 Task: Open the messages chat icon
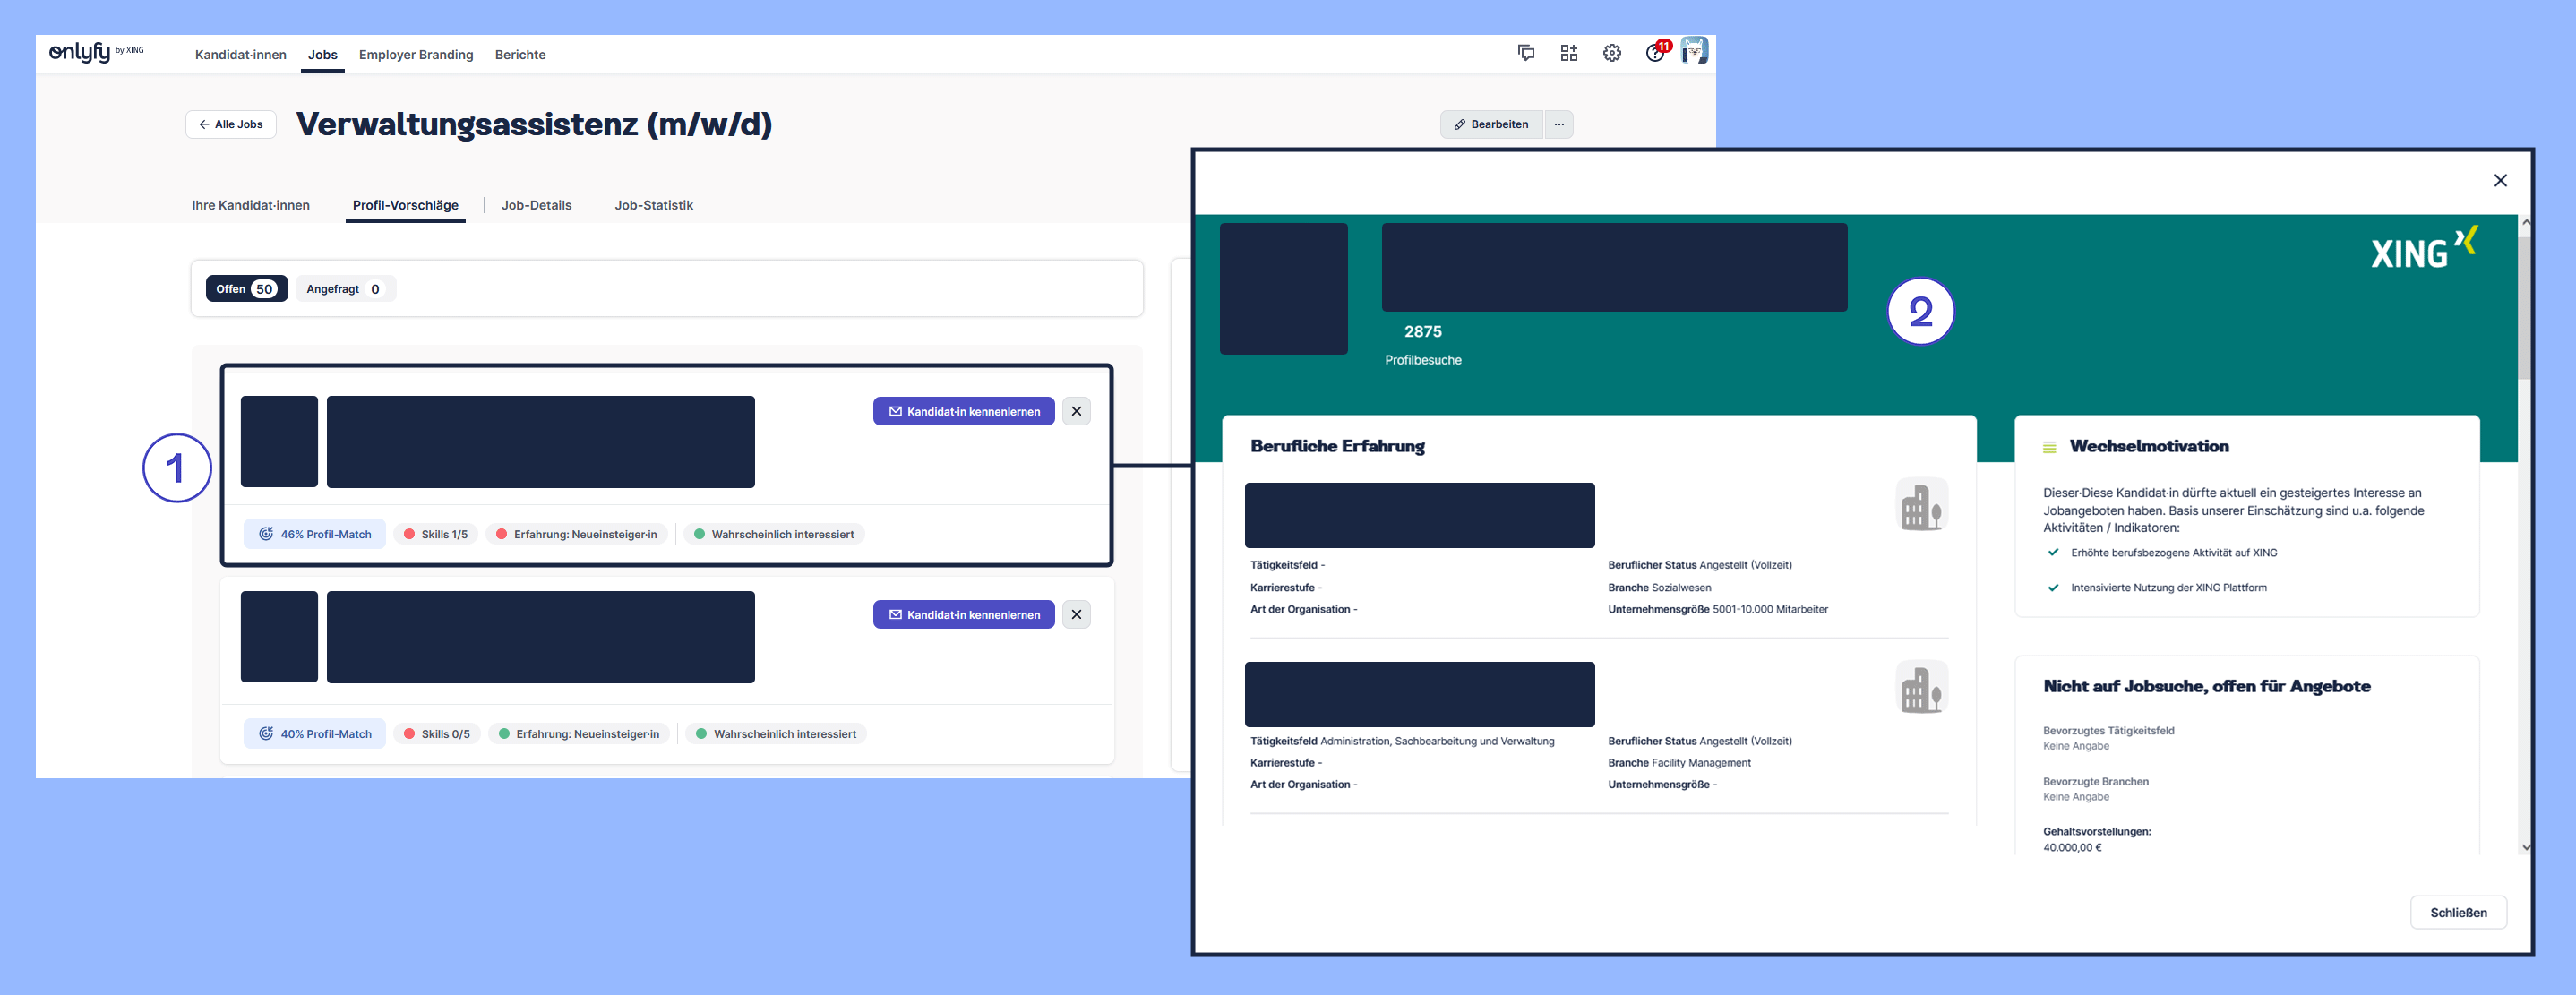pyautogui.click(x=1525, y=53)
